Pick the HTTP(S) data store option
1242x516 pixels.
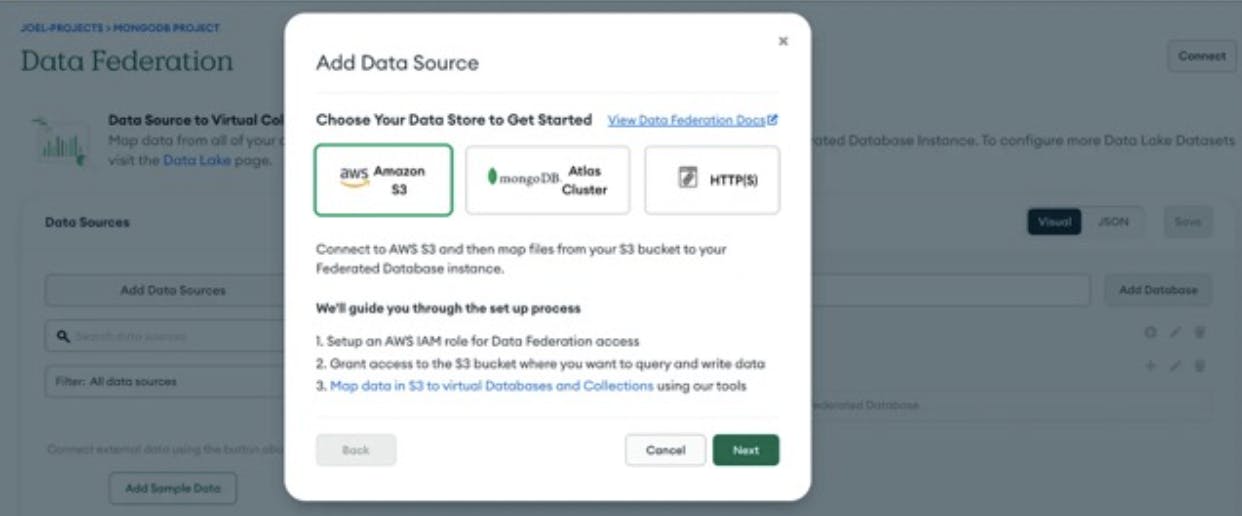[712, 180]
